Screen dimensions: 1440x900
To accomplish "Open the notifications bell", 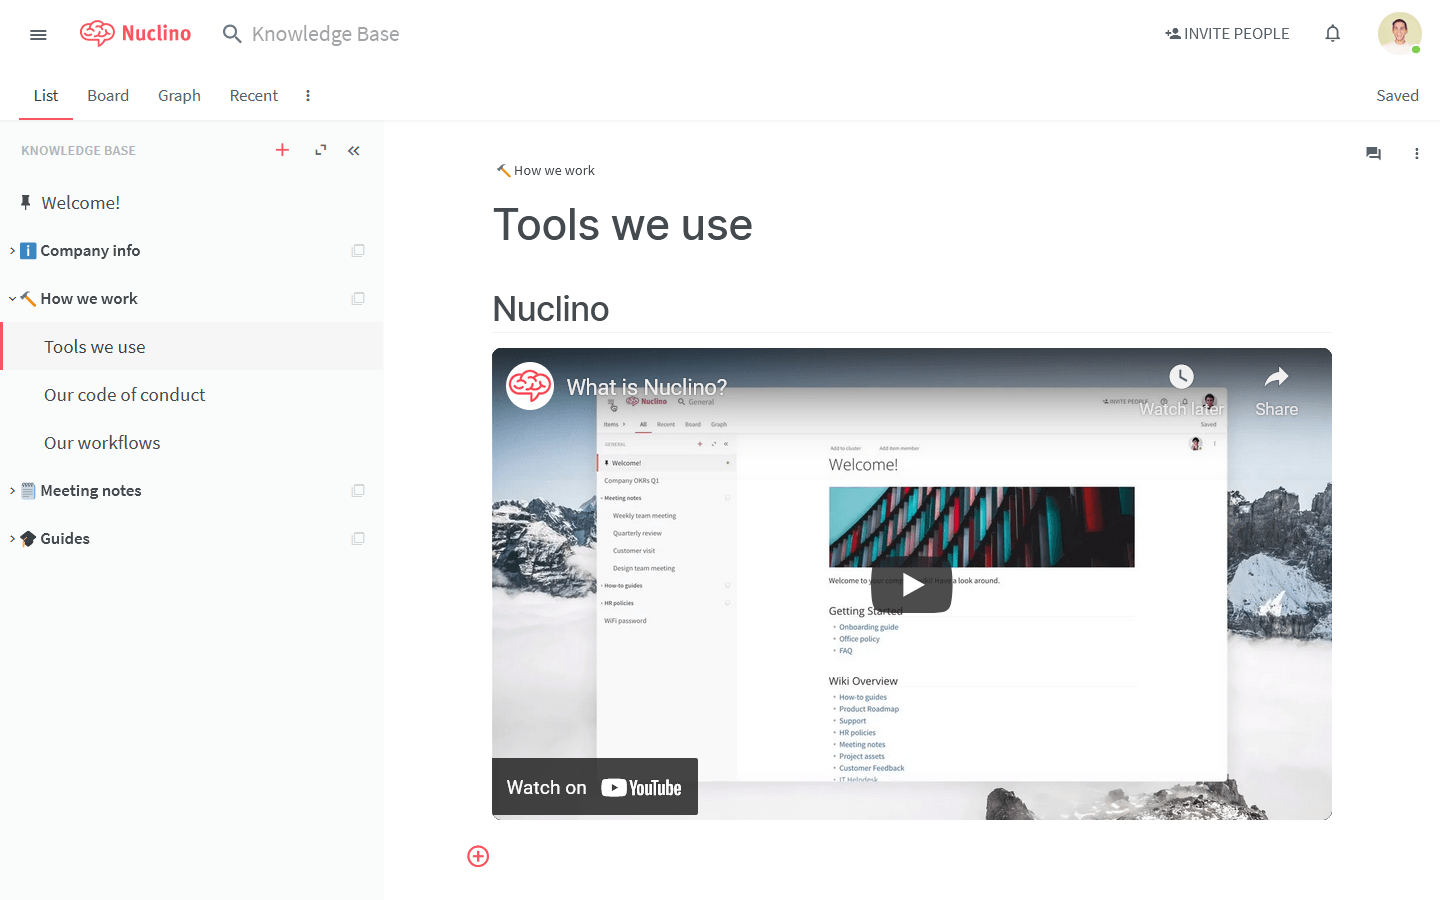I will 1333,34.
